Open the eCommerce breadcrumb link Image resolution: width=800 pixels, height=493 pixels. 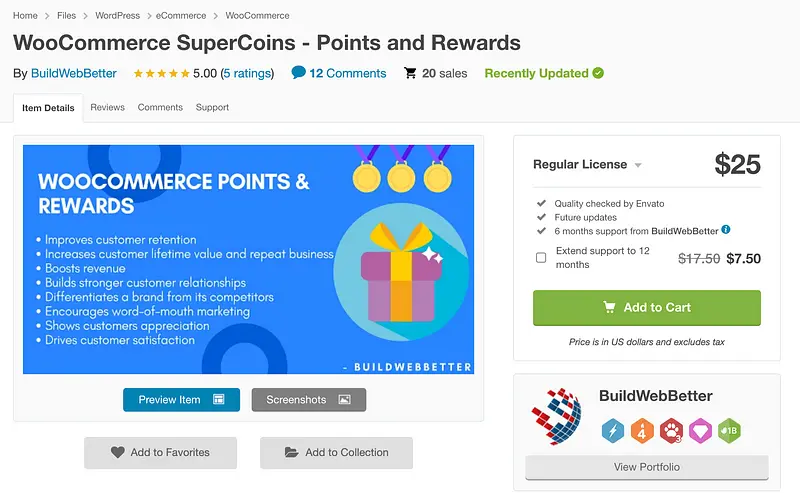(181, 16)
